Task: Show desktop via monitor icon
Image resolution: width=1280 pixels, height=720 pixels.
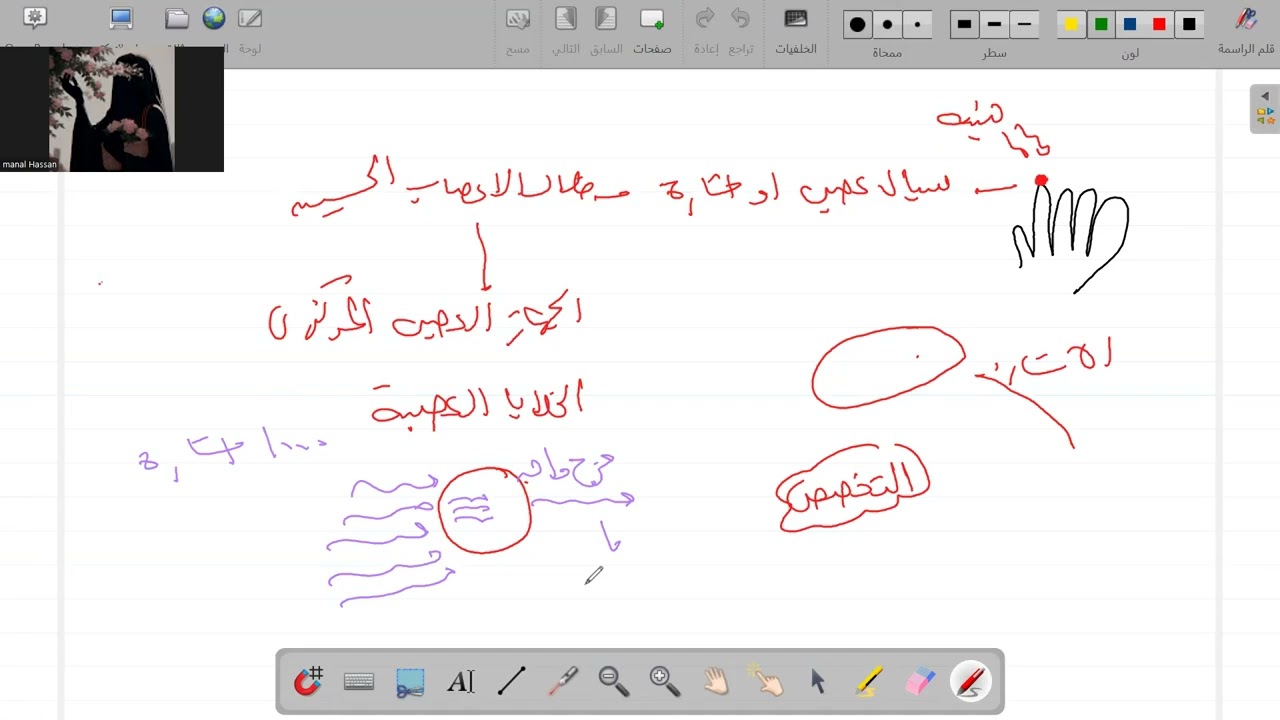Action: pyautogui.click(x=121, y=19)
